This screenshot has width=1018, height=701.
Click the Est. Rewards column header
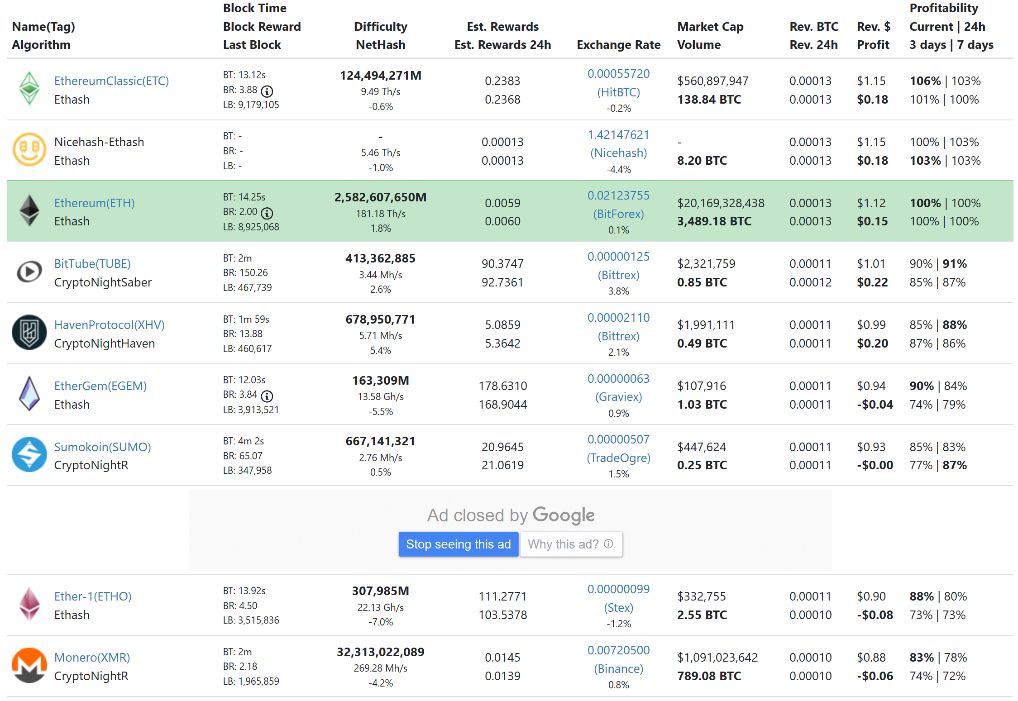point(503,27)
